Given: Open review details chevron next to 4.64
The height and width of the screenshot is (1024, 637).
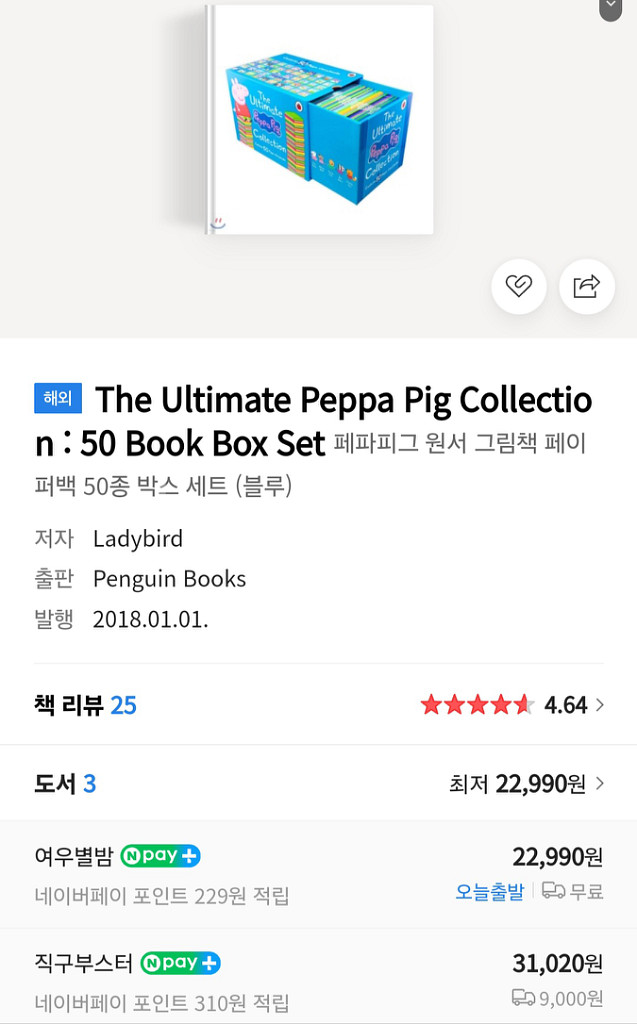Looking at the screenshot, I should [x=600, y=705].
